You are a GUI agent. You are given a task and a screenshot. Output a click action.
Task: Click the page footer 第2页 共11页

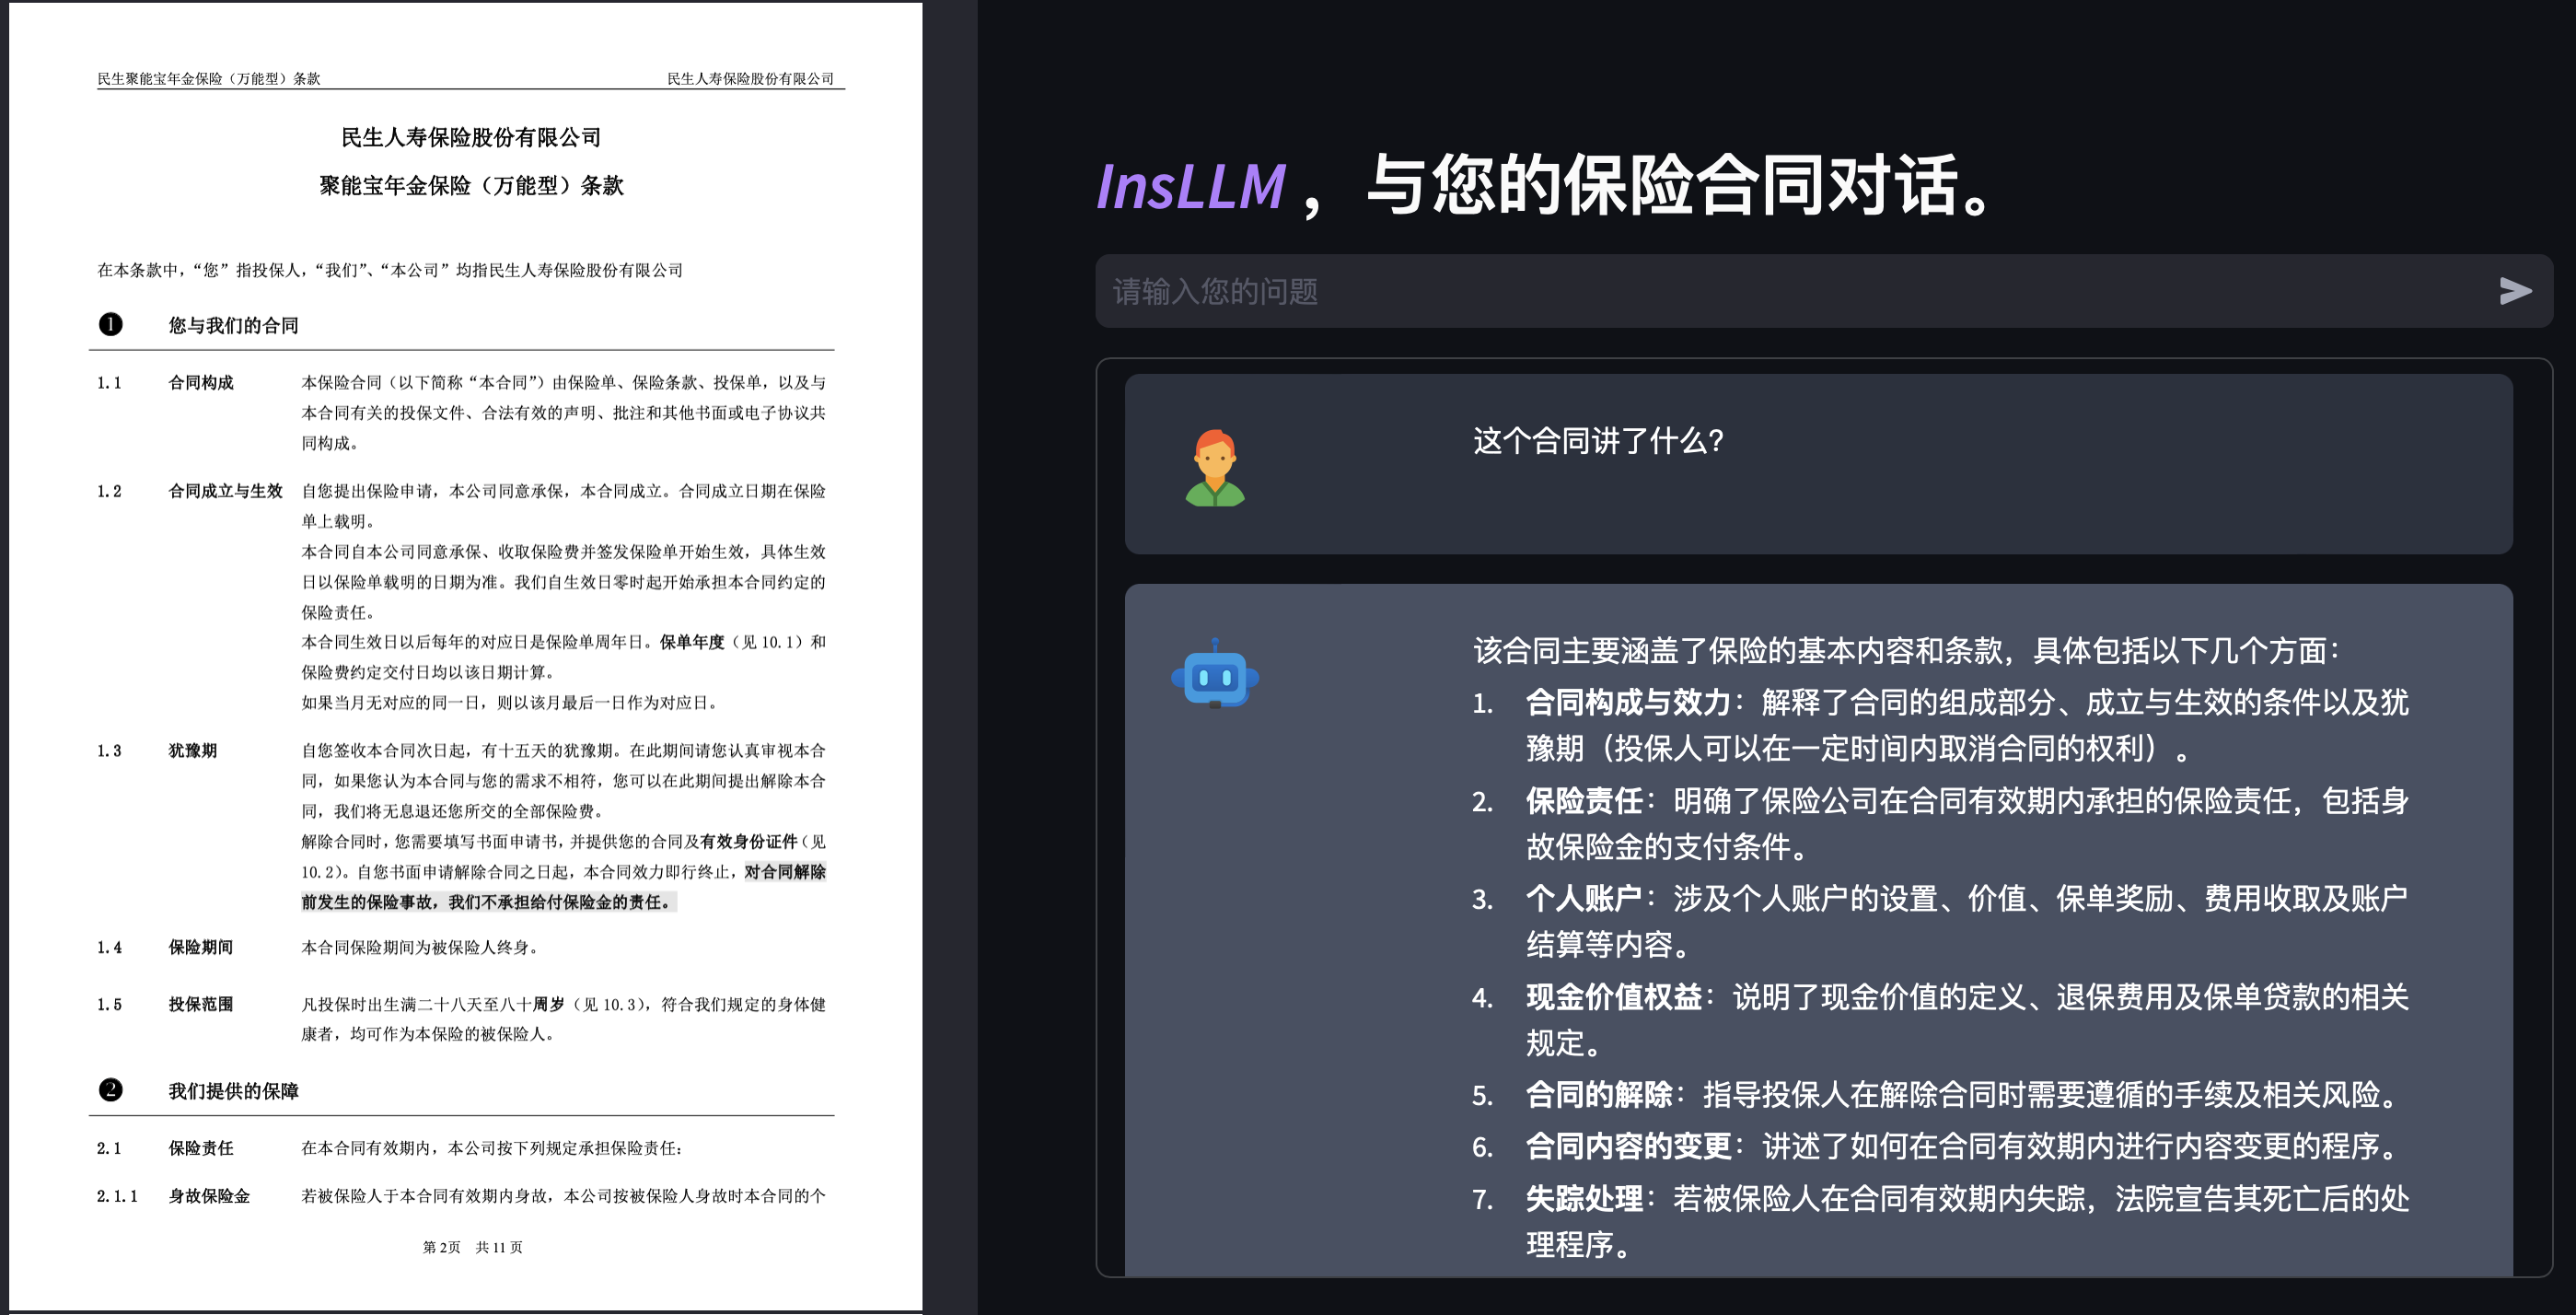pyautogui.click(x=472, y=1247)
